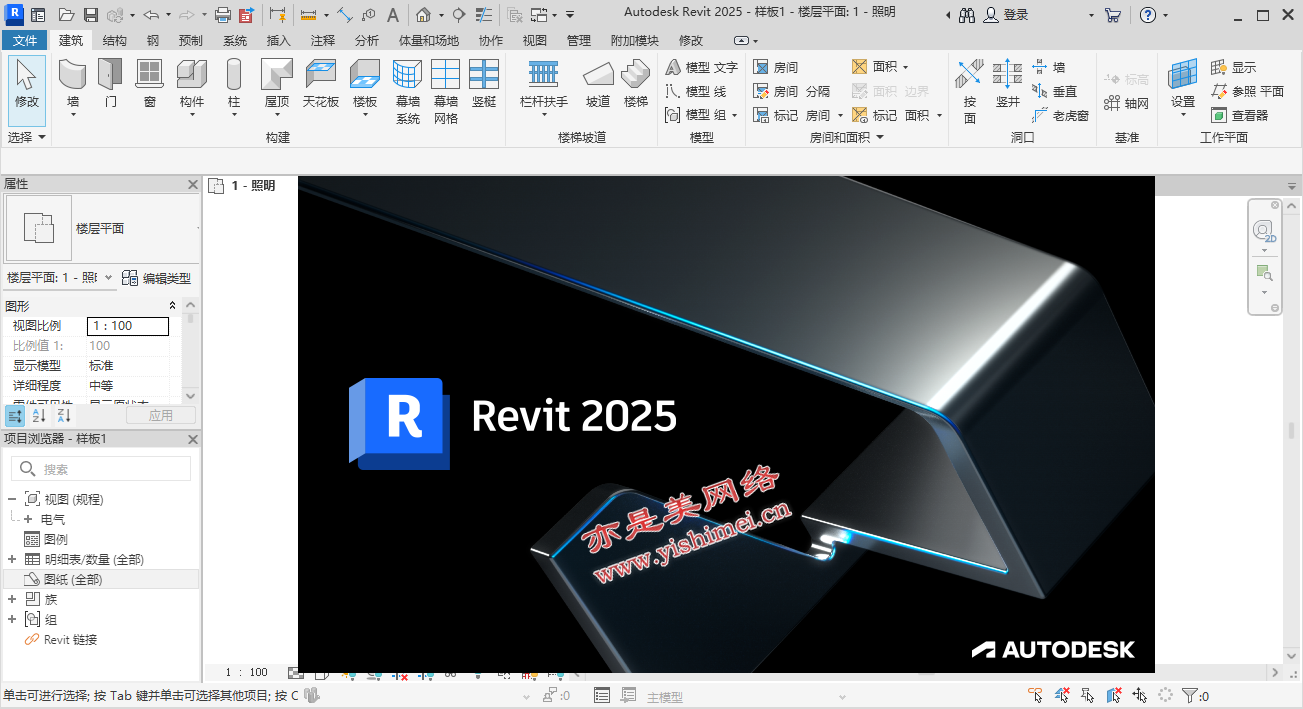The image size is (1303, 709).
Task: Toggle drag elements on selection status icon
Action: [1139, 696]
